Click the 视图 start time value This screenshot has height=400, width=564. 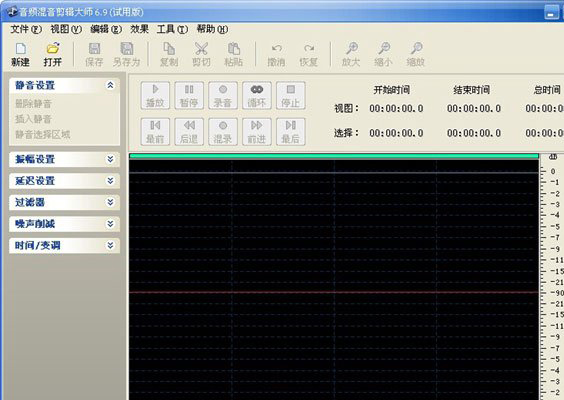tap(396, 108)
